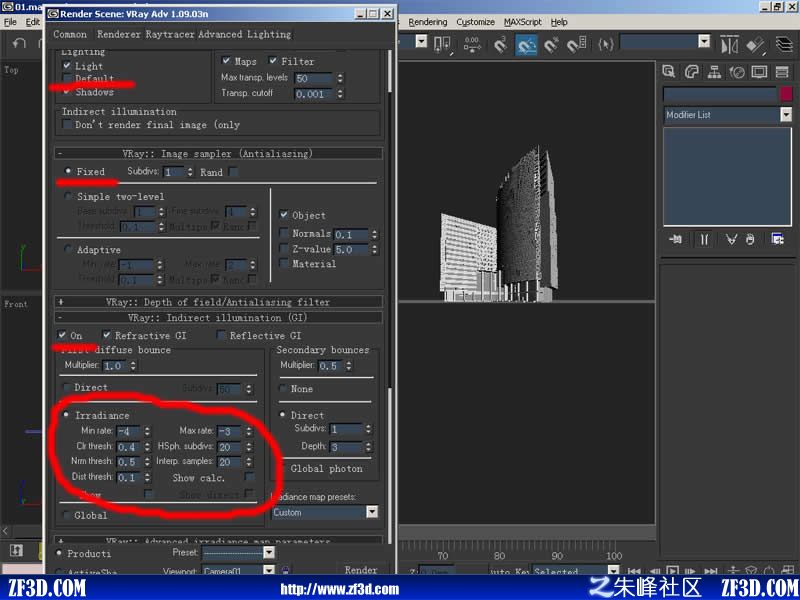
Task: Collapse VRay Image sampler (Antialiasing) rollout
Action: pyautogui.click(x=219, y=153)
